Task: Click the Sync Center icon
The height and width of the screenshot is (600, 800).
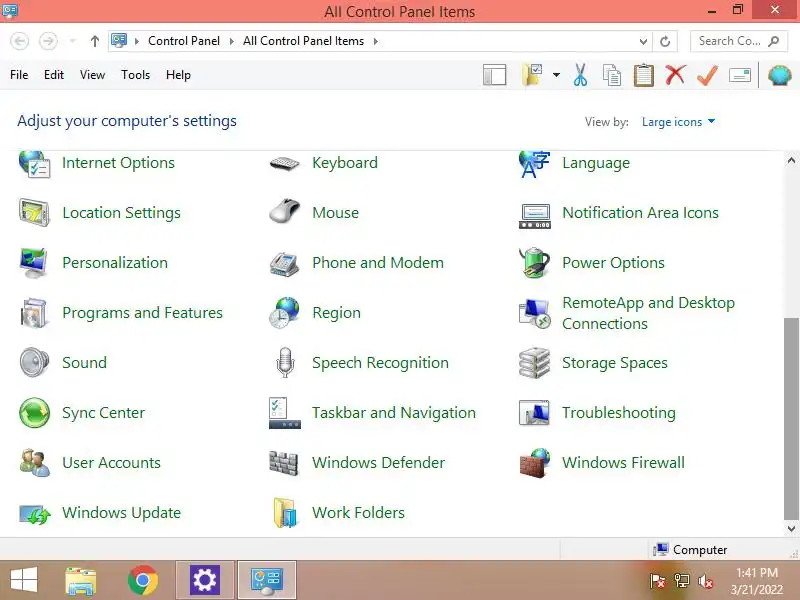Action: point(34,412)
